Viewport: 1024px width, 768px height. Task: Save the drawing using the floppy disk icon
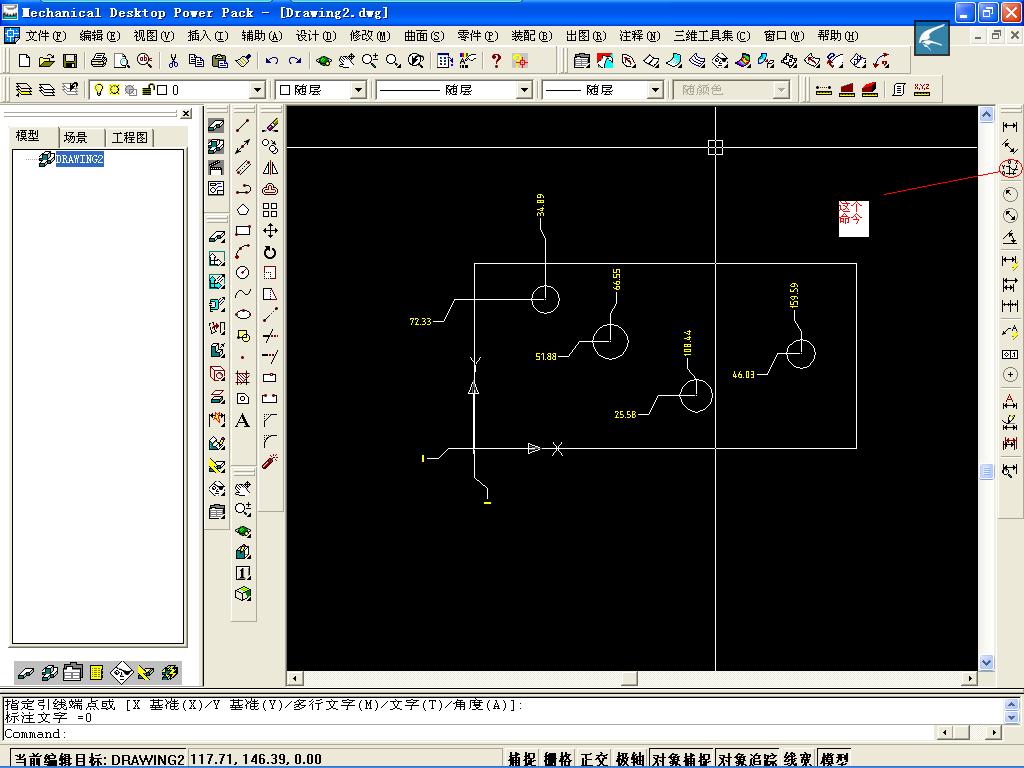(x=70, y=61)
